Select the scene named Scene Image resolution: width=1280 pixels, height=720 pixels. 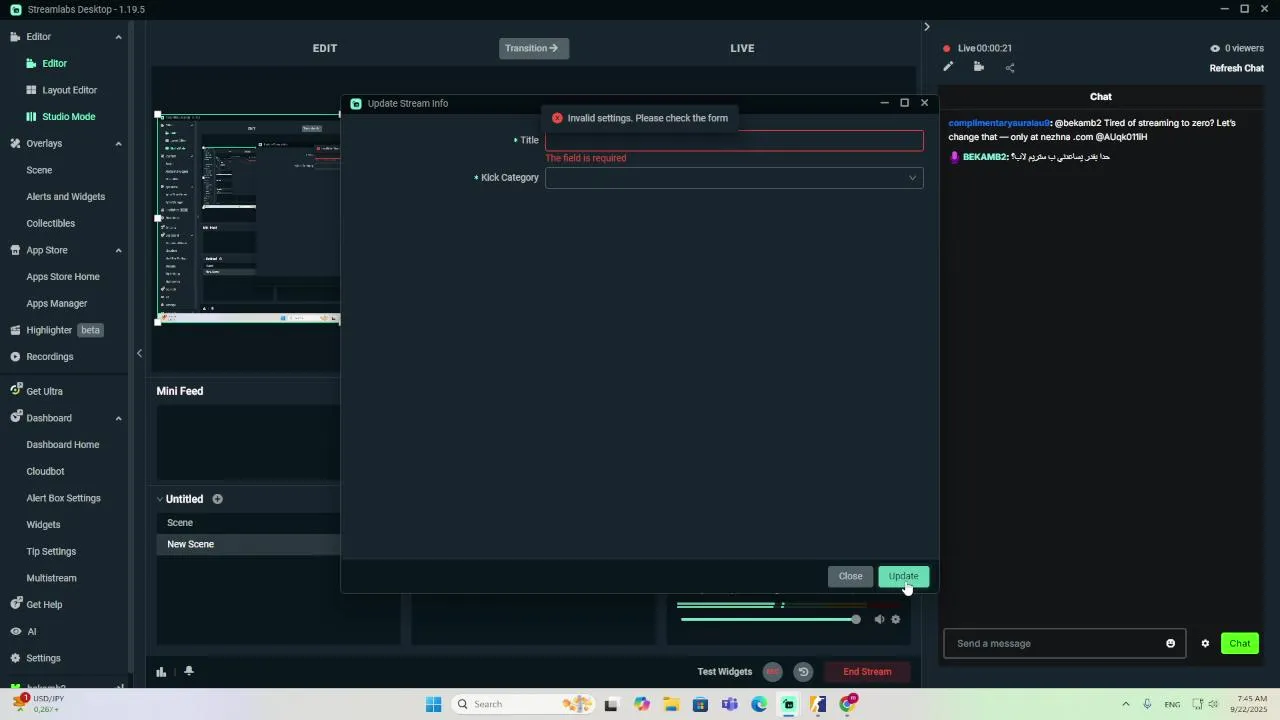coord(248,523)
